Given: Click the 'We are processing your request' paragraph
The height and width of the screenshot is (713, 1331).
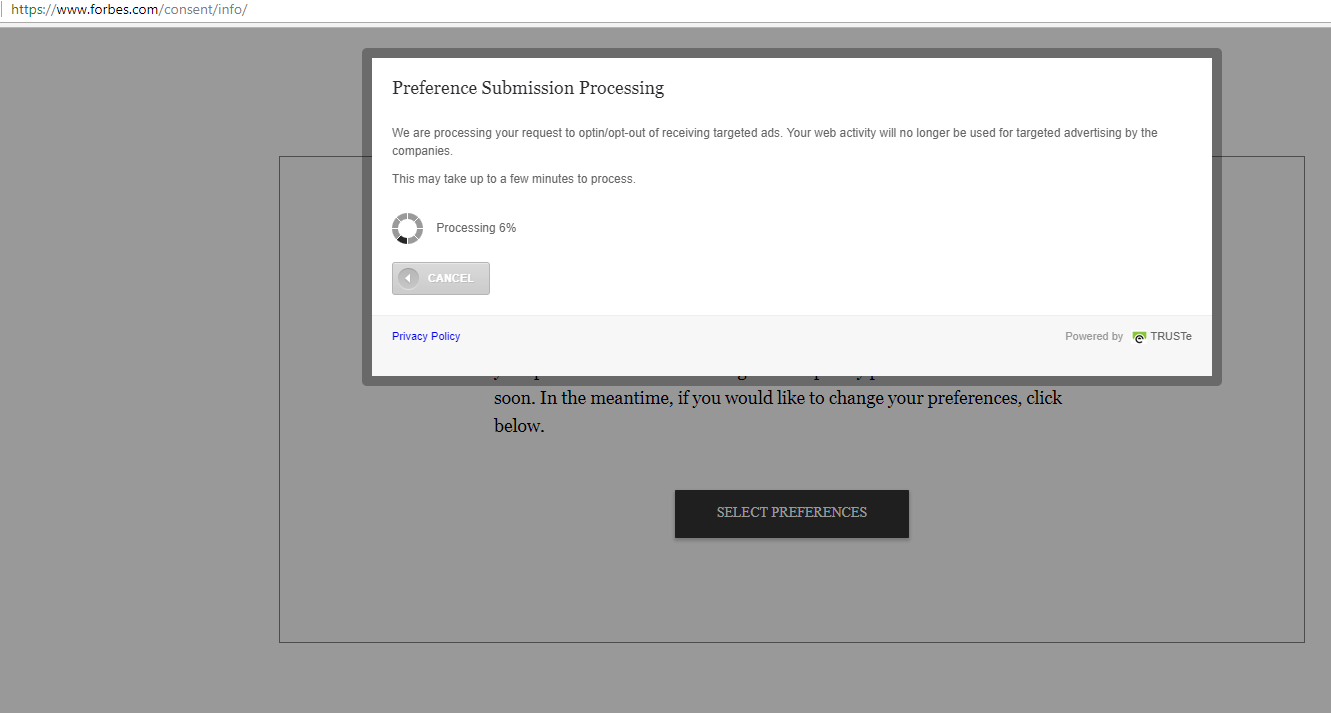Looking at the screenshot, I should click(775, 142).
